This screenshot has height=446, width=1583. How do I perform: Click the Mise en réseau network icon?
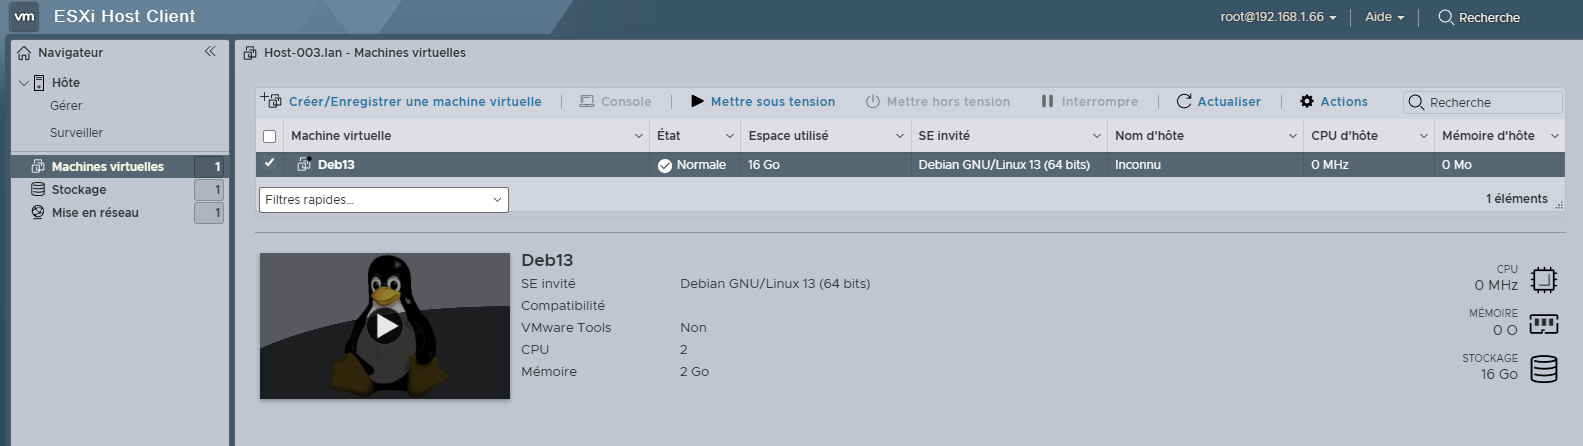point(38,212)
